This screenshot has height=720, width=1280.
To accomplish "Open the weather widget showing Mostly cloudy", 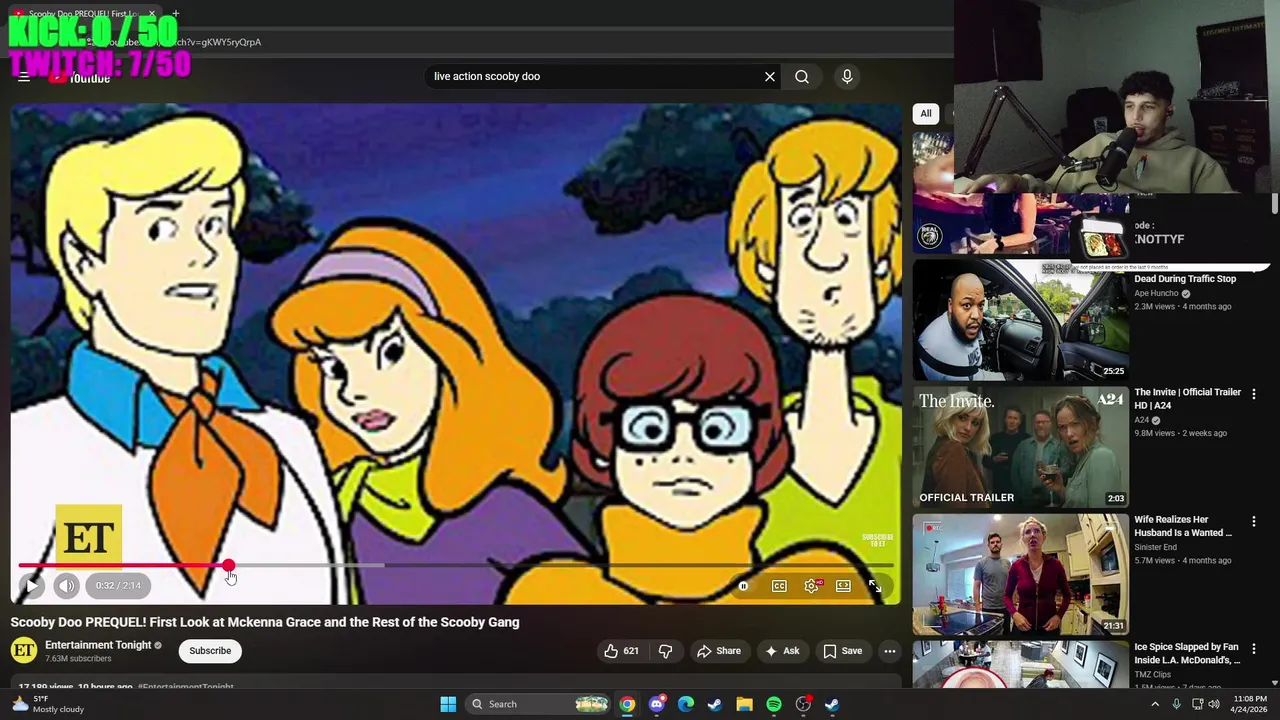I will 50,704.
